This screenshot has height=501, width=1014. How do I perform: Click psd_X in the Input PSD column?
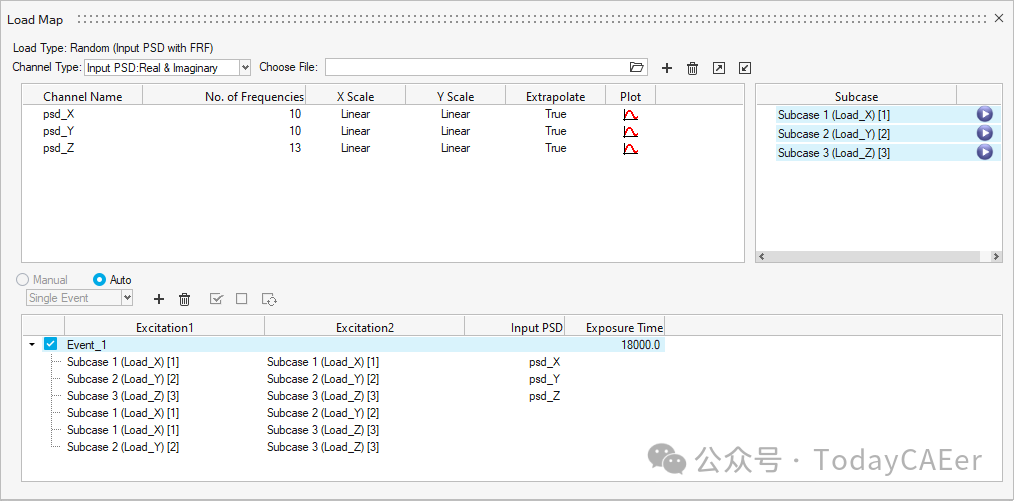coord(545,361)
